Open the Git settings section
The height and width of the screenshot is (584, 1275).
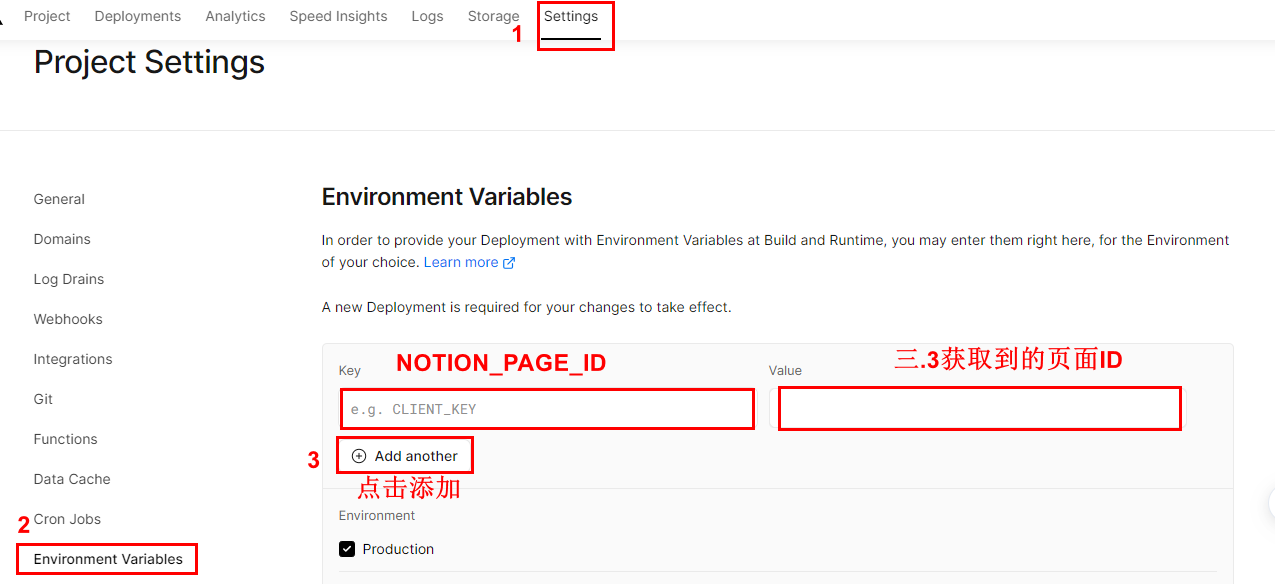pyautogui.click(x=42, y=398)
